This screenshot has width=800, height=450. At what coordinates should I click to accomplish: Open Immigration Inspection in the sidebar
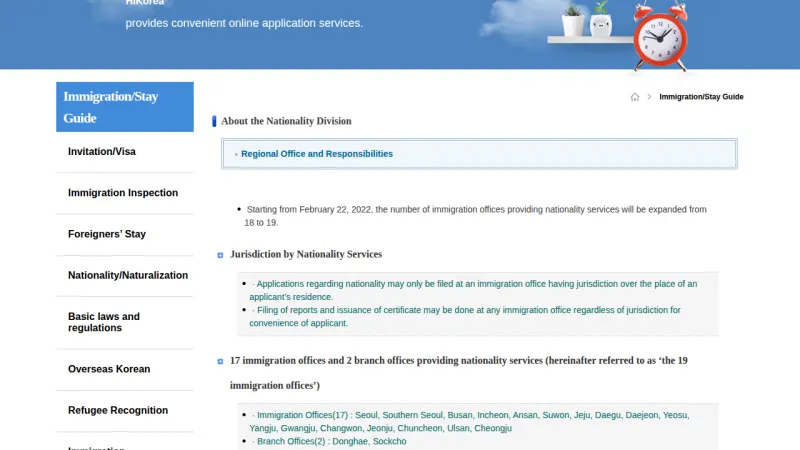[123, 193]
